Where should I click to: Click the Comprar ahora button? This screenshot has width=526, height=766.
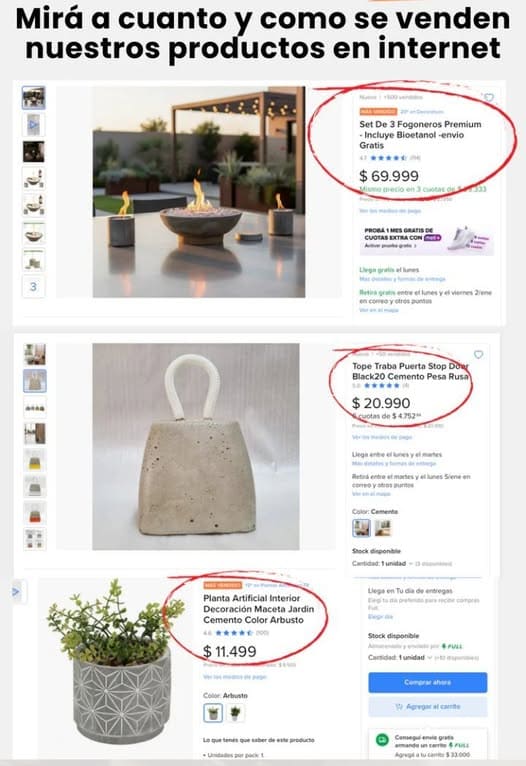point(428,682)
